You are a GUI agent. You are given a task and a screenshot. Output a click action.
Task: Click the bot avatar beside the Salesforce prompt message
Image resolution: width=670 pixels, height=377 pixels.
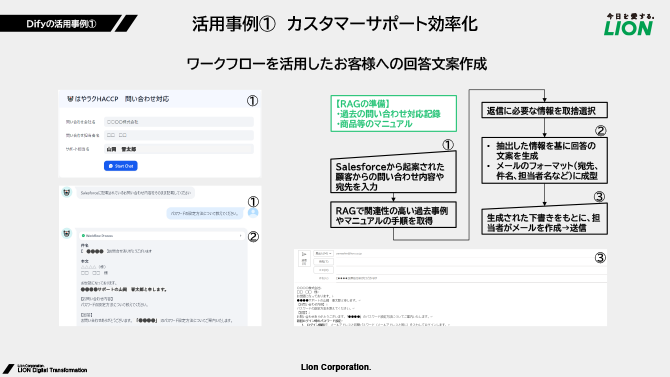tap(67, 192)
